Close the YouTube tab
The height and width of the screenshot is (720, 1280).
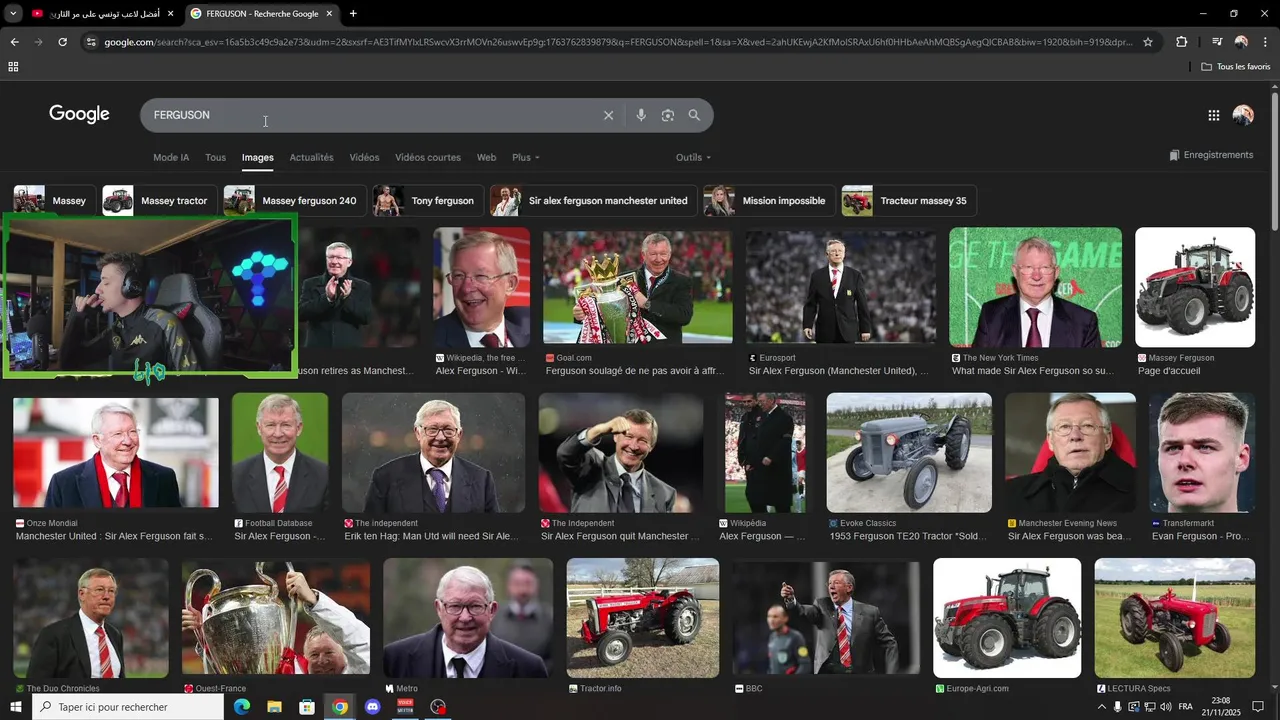(x=170, y=14)
